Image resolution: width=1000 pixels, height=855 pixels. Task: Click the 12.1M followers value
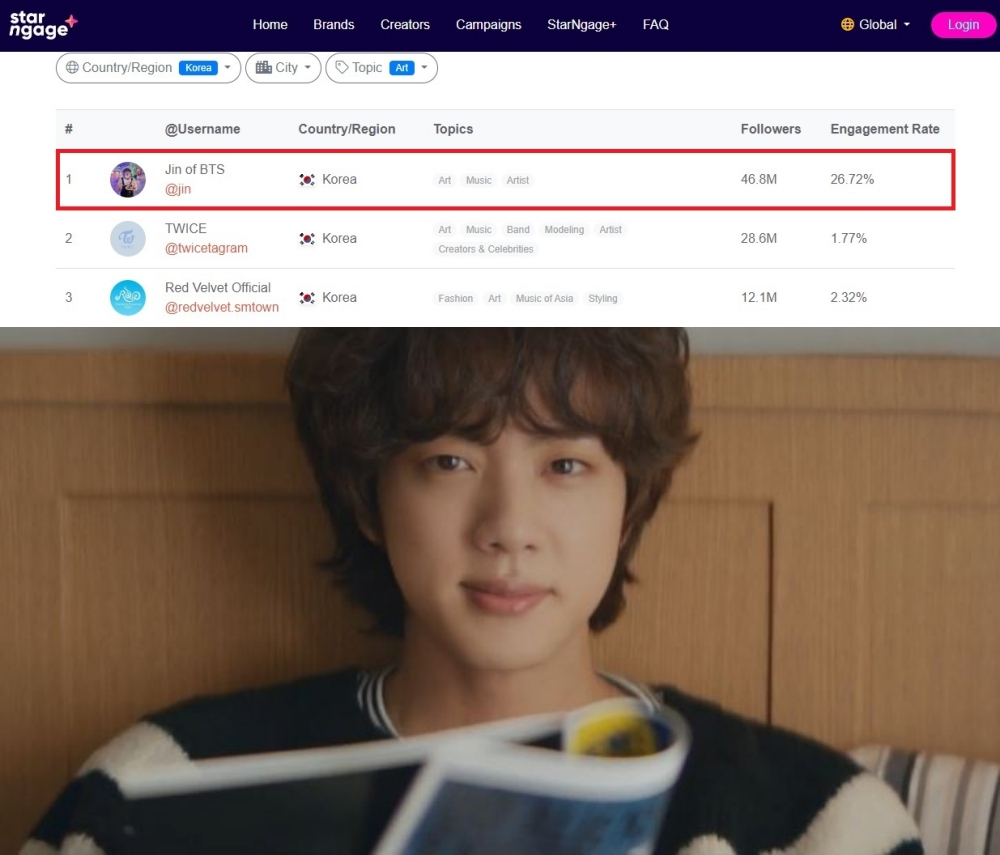click(758, 297)
